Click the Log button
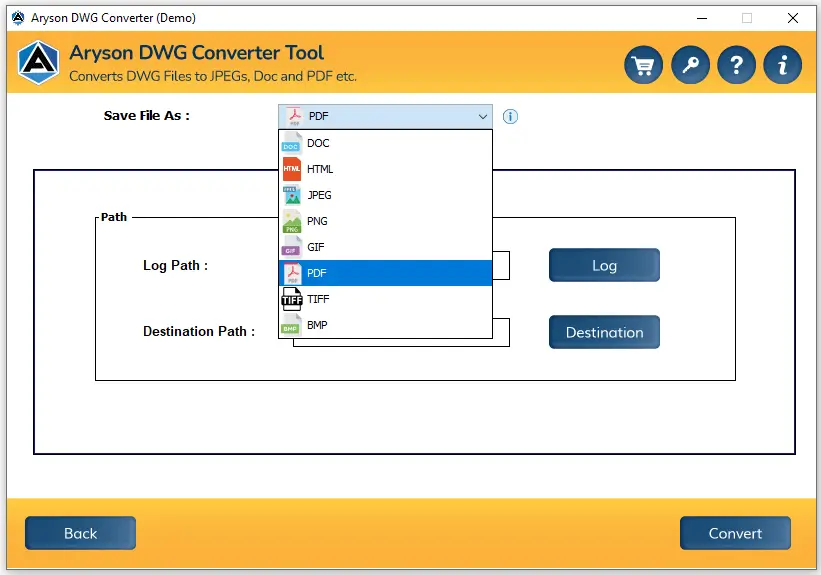 [604, 265]
